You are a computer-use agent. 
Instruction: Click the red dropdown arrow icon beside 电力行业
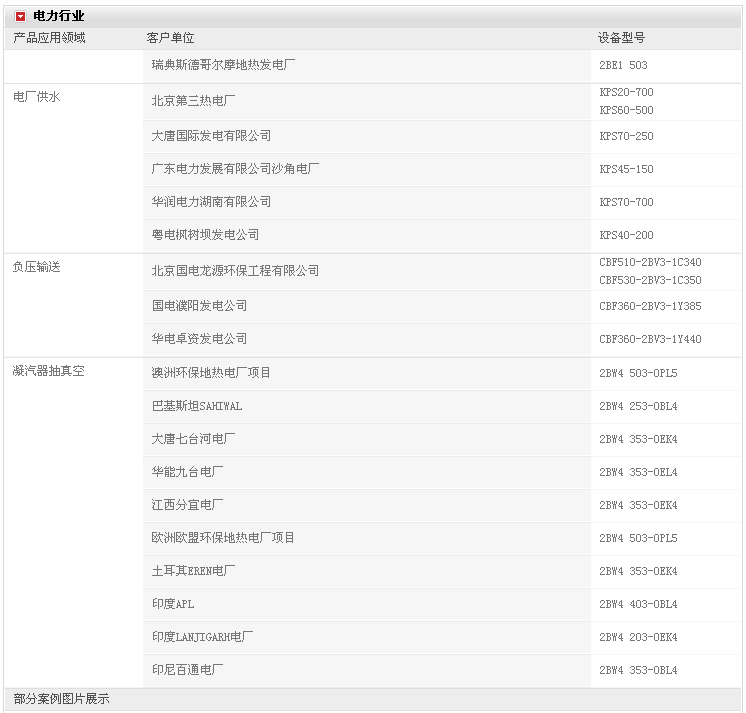(x=20, y=17)
